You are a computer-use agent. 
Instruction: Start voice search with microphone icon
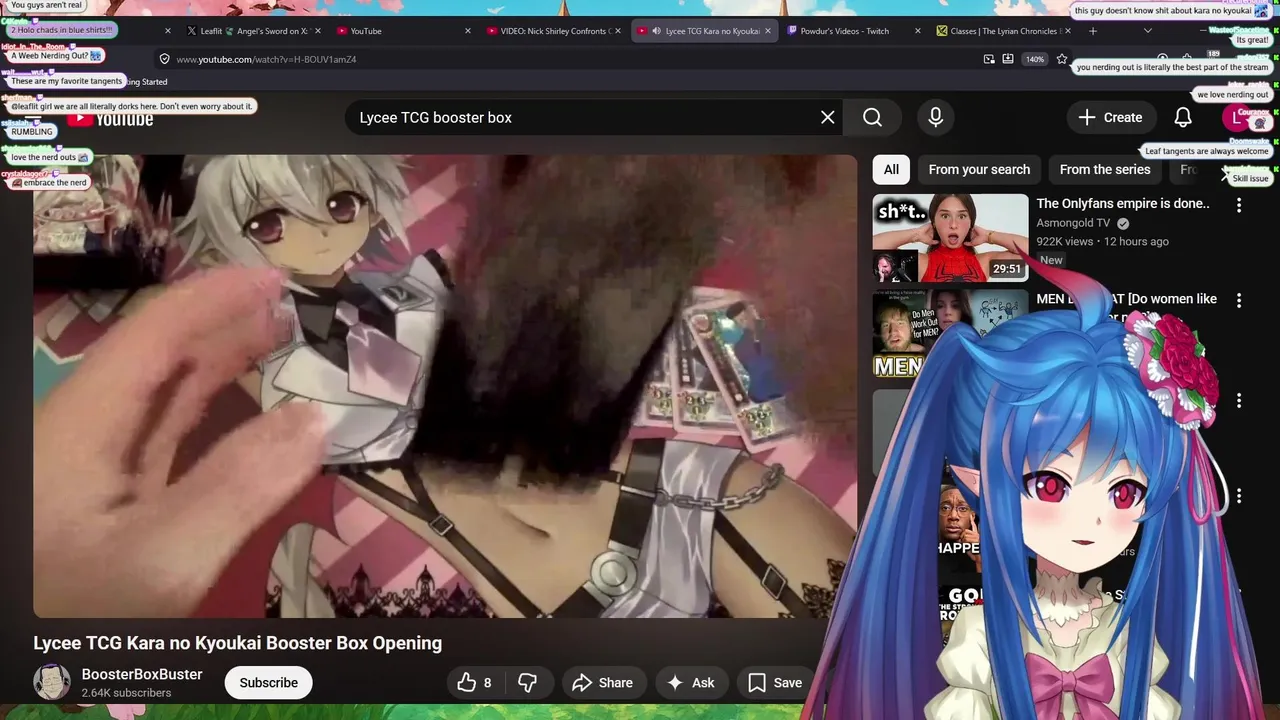point(935,118)
